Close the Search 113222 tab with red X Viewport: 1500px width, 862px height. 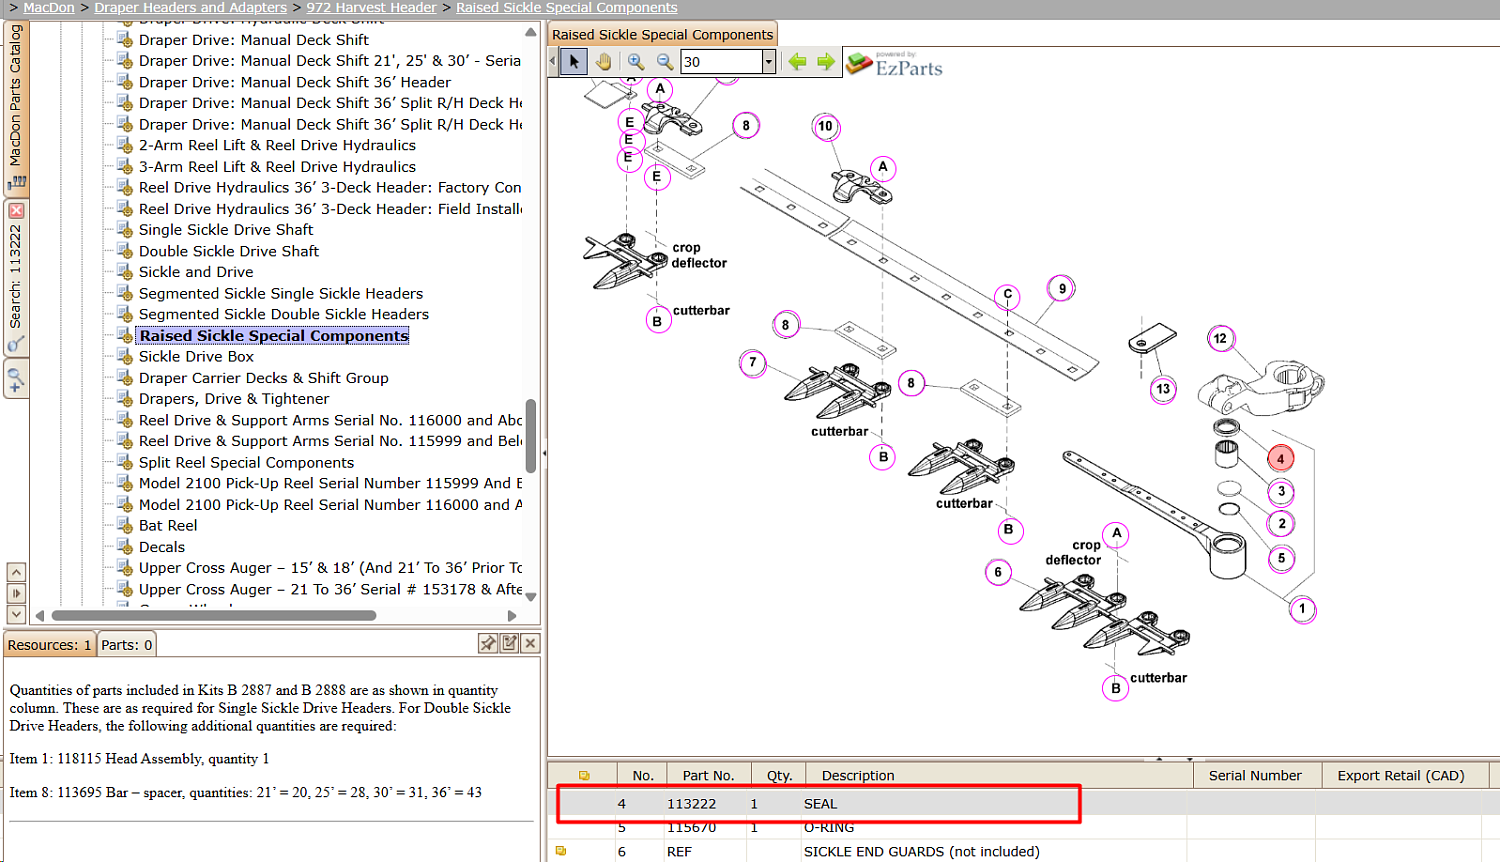tap(16, 211)
